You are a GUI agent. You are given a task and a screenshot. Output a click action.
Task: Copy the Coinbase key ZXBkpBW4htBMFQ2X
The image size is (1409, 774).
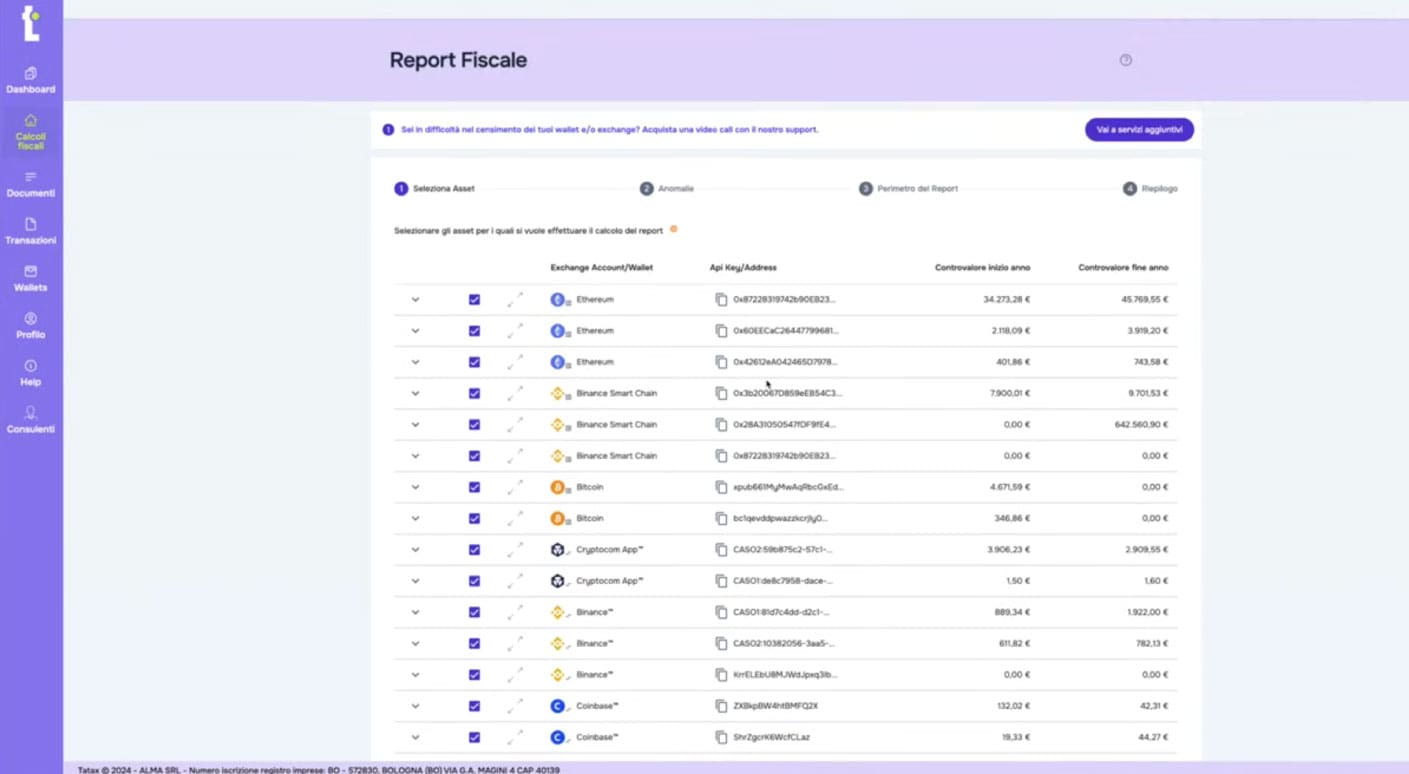pos(721,705)
